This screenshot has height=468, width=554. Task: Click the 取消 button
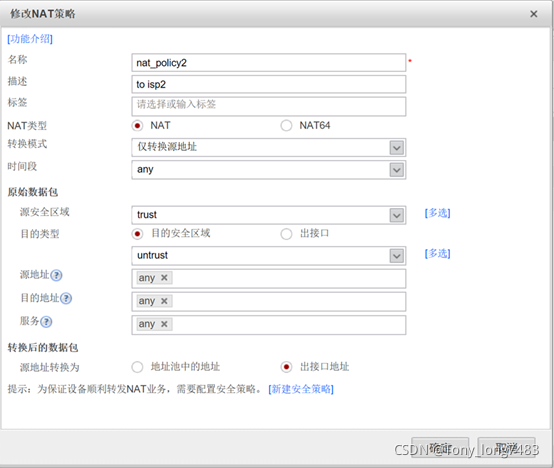[x=506, y=448]
